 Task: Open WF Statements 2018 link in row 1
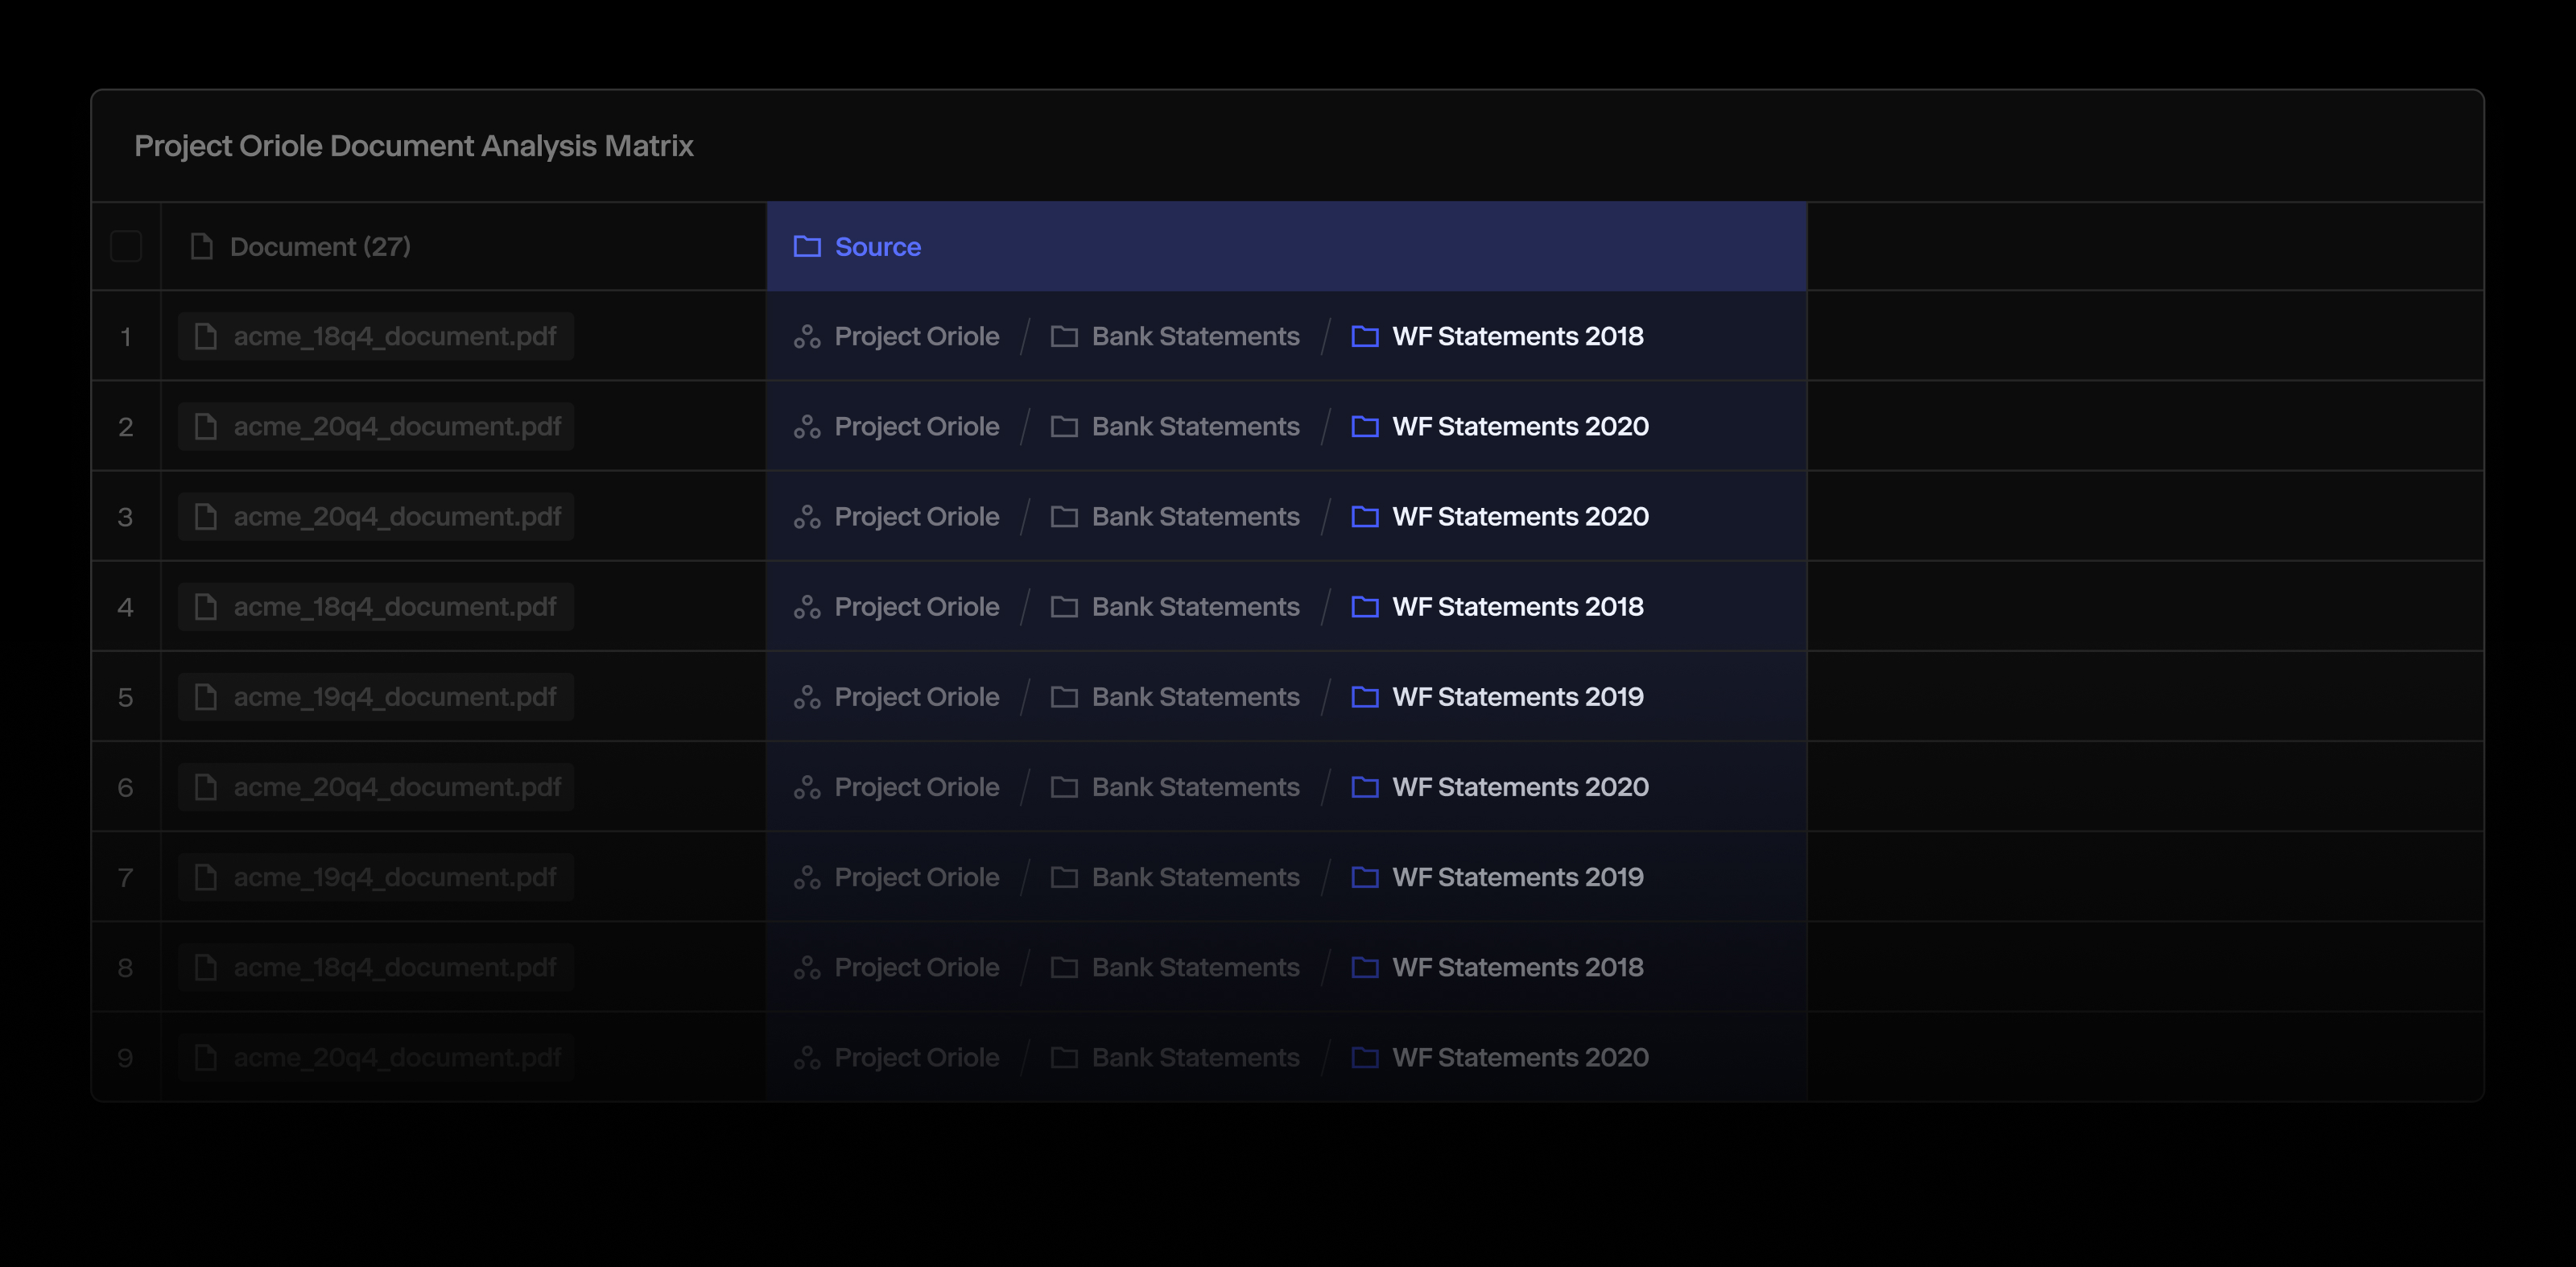click(1517, 337)
